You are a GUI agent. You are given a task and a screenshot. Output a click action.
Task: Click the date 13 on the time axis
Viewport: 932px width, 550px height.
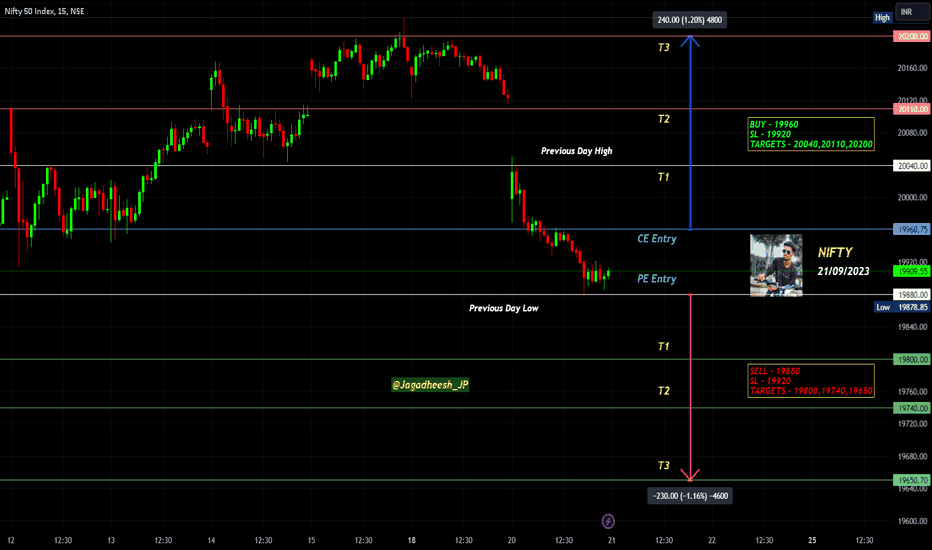pos(111,540)
